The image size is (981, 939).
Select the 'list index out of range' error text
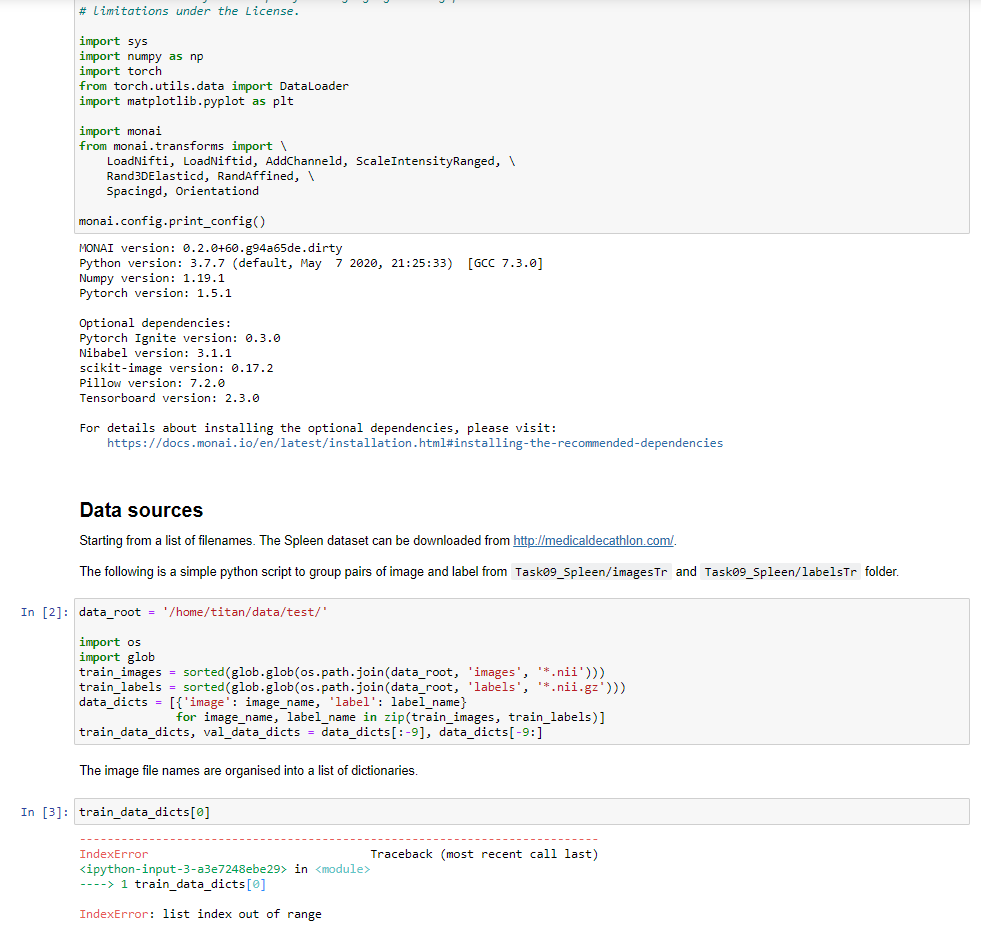click(x=240, y=913)
